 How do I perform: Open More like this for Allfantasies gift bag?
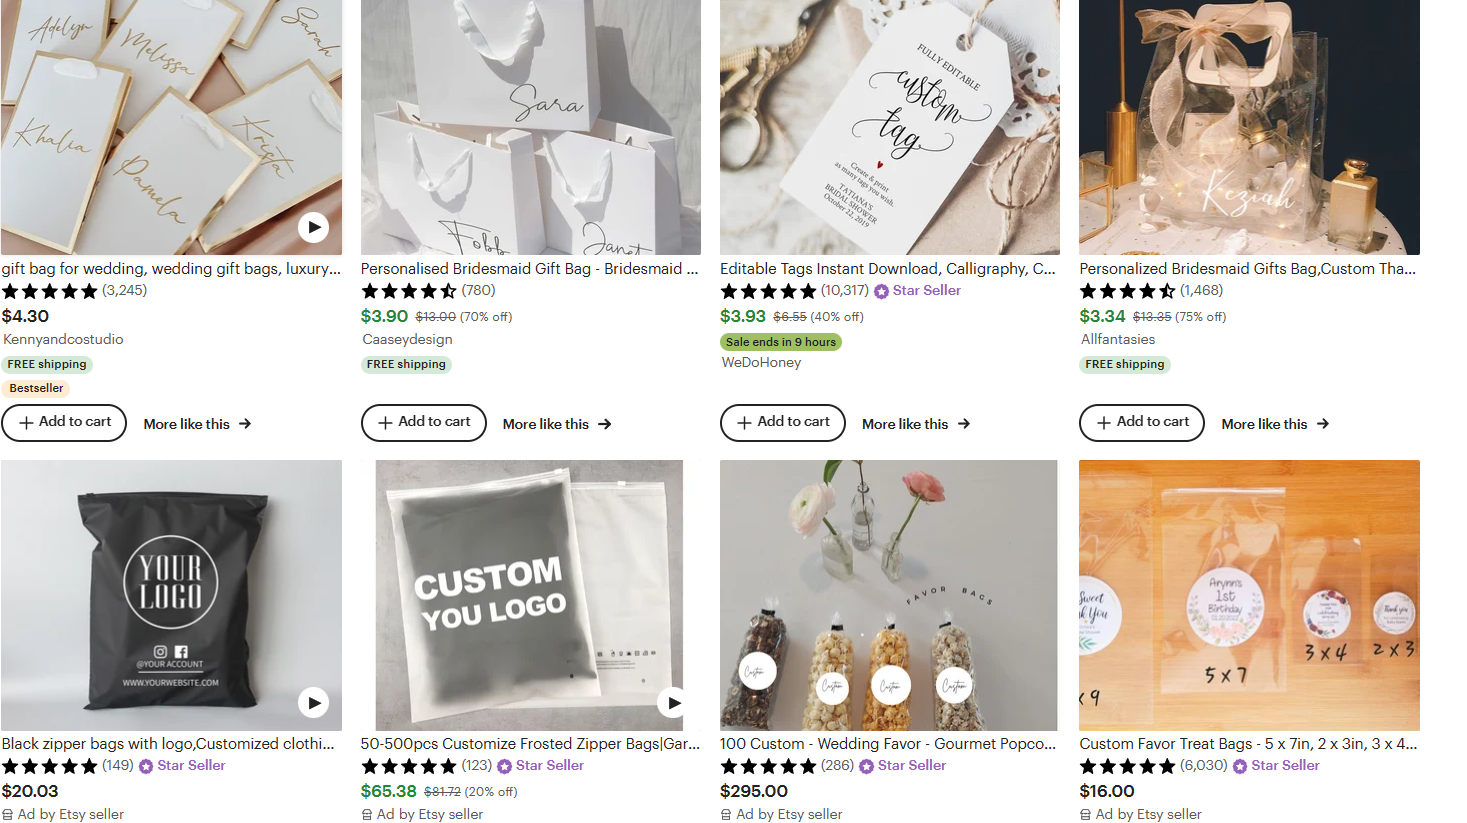[1275, 424]
